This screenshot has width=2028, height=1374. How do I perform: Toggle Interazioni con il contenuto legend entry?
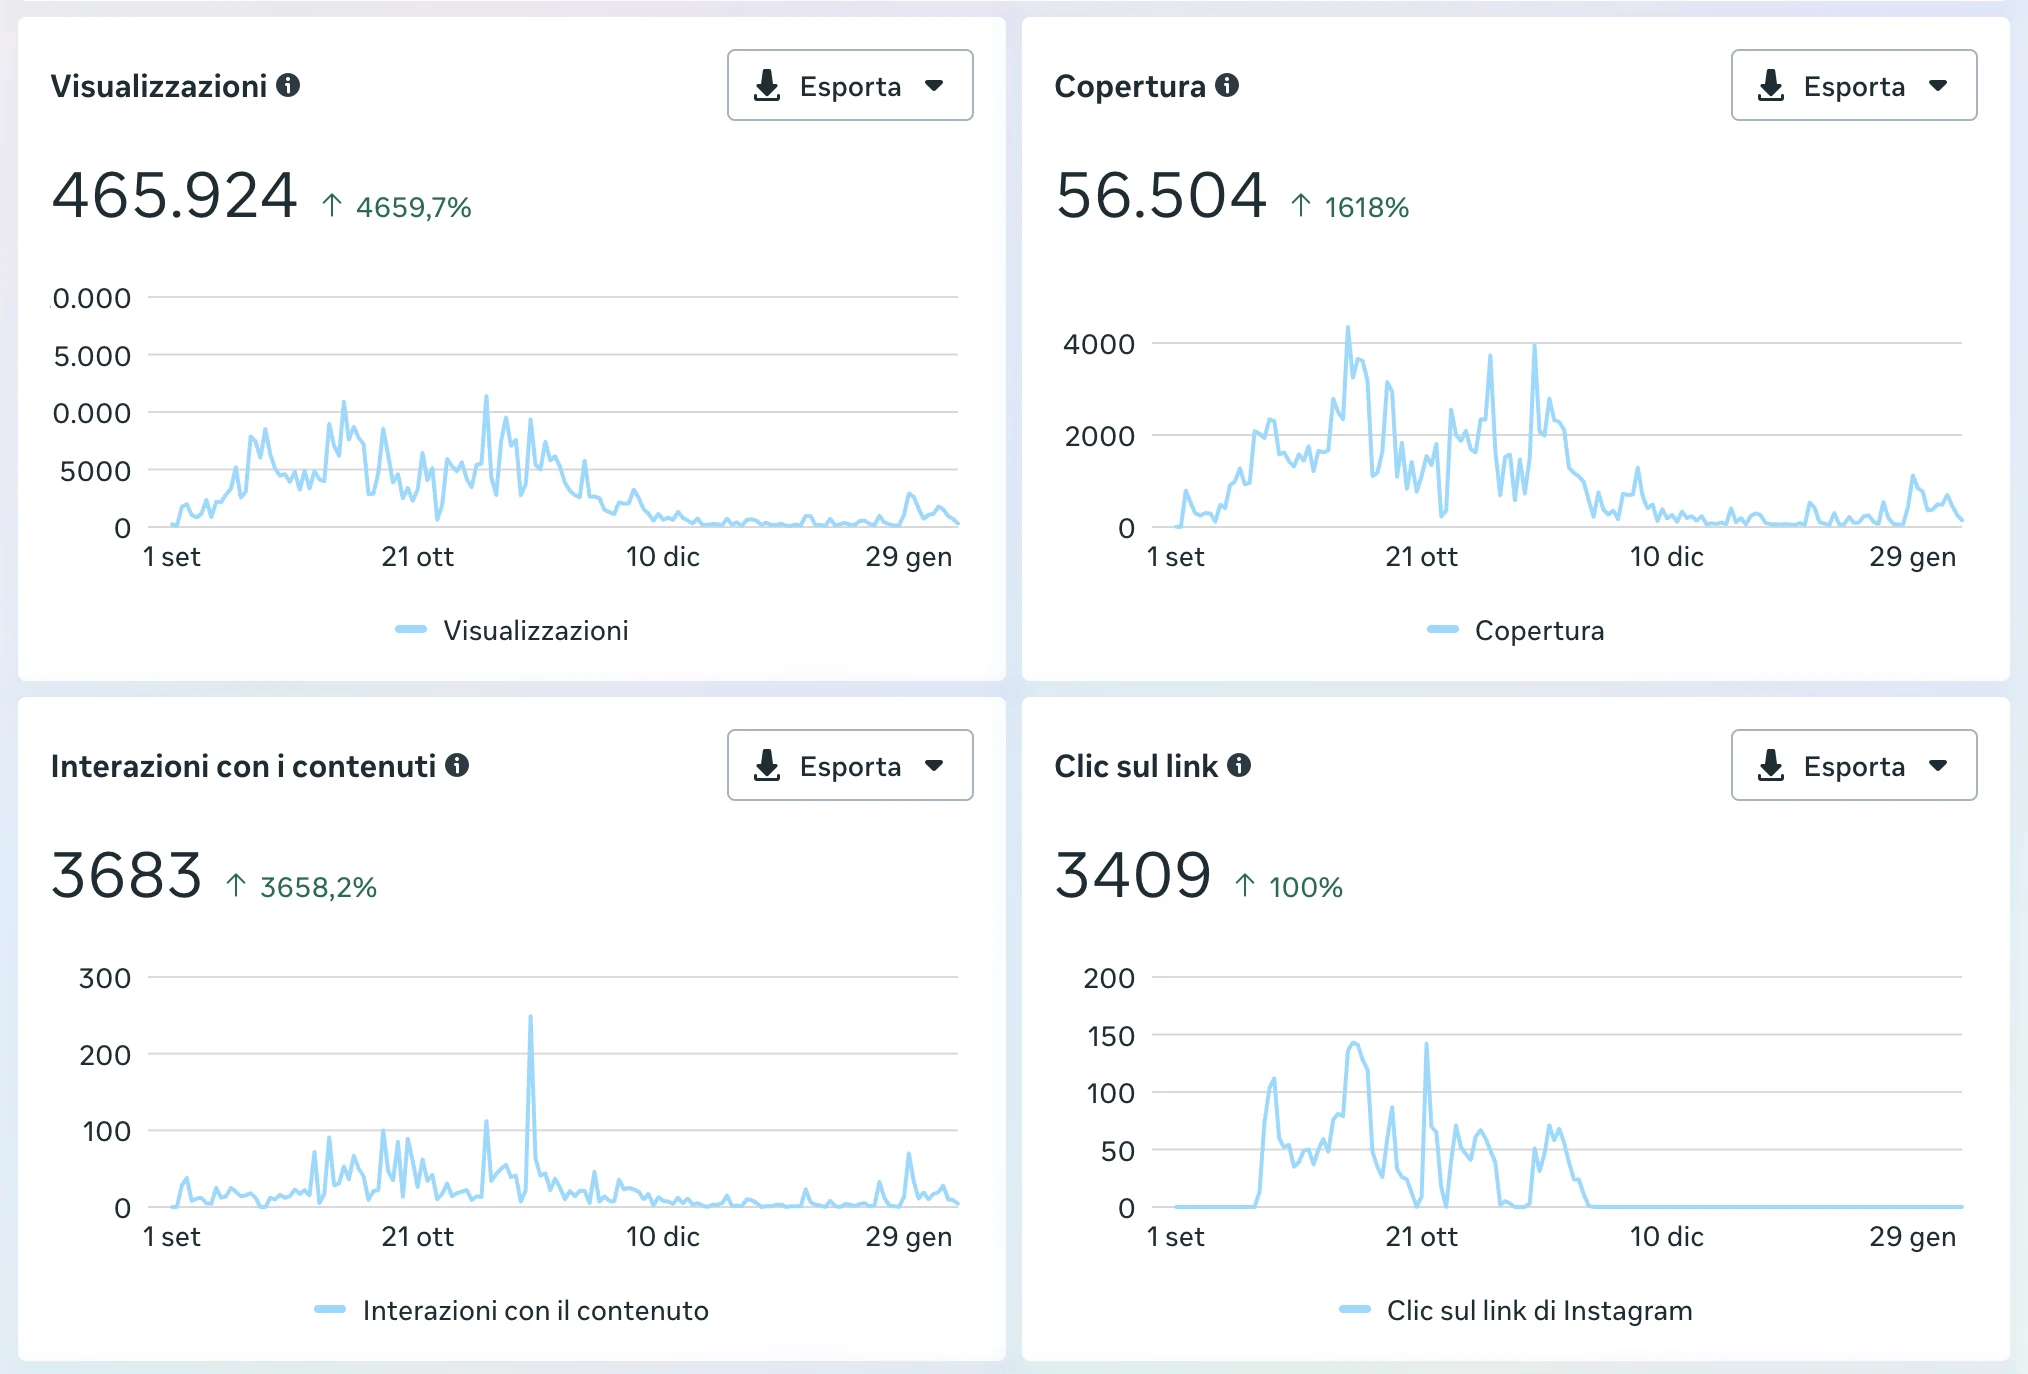coord(535,1310)
